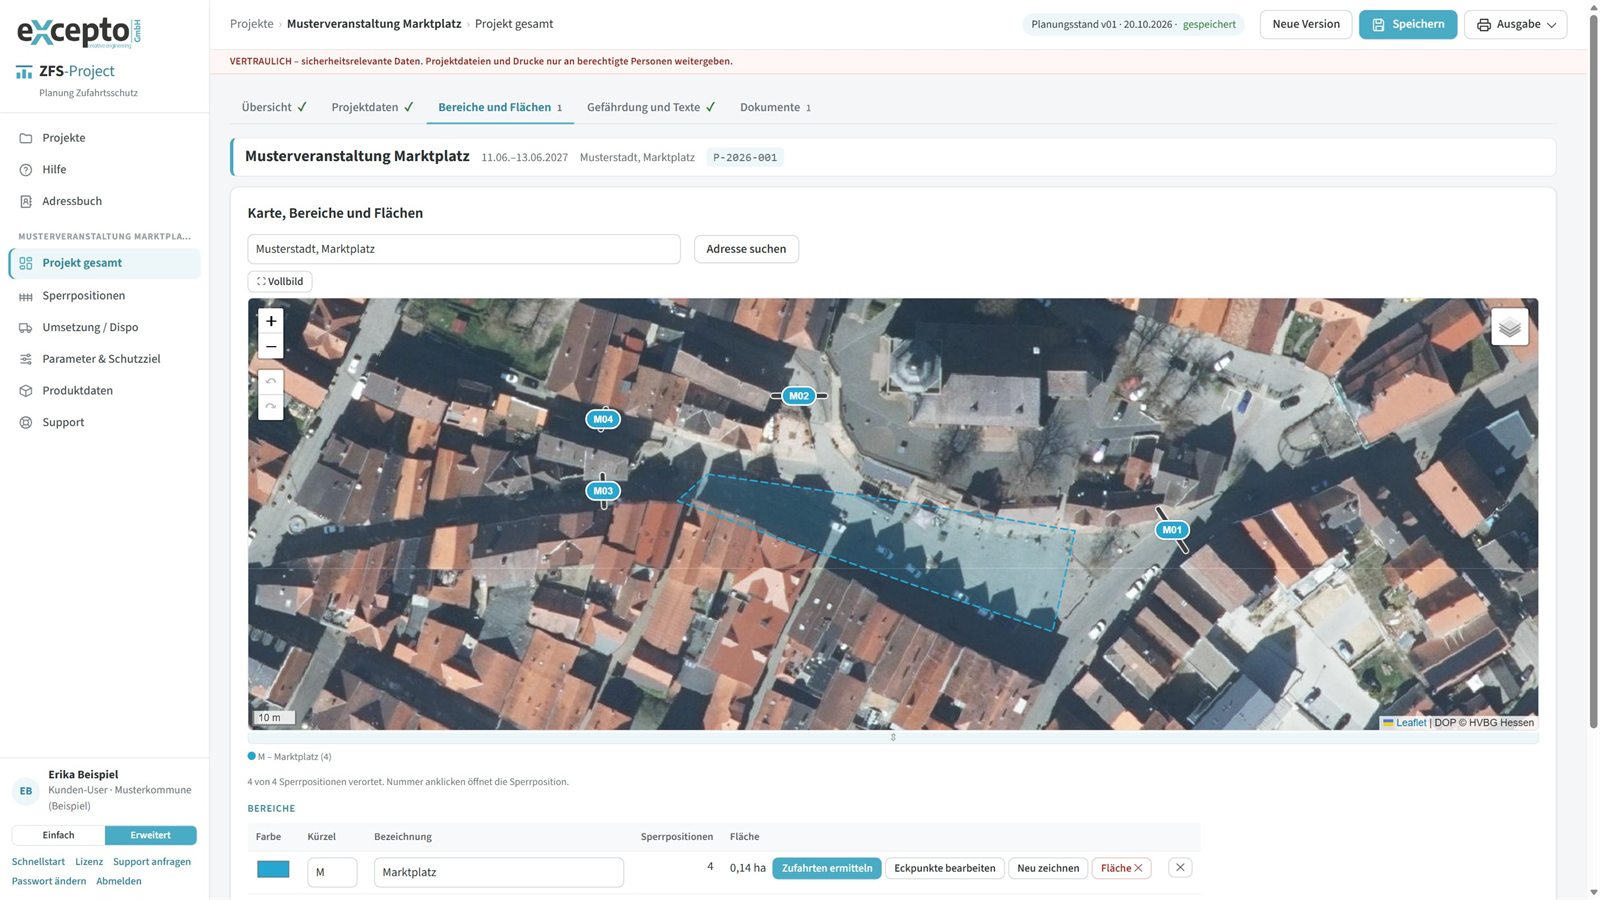
Task: Switch to the Projektdaten tab
Action: pos(372,107)
